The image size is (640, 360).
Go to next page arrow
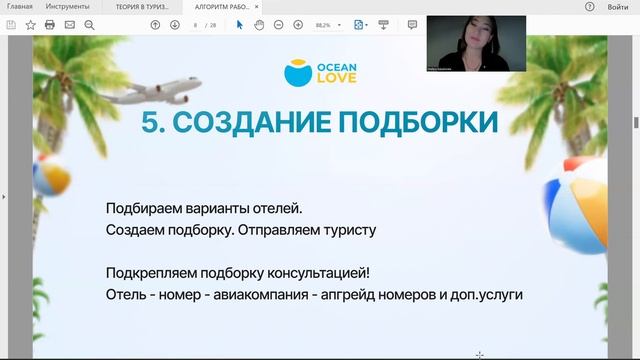click(175, 25)
